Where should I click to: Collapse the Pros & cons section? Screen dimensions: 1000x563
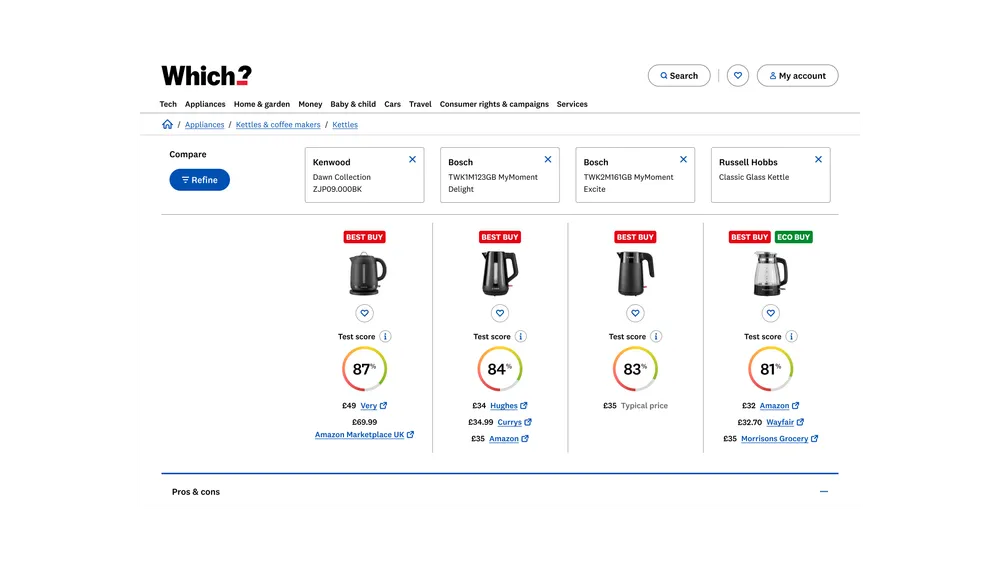(824, 492)
